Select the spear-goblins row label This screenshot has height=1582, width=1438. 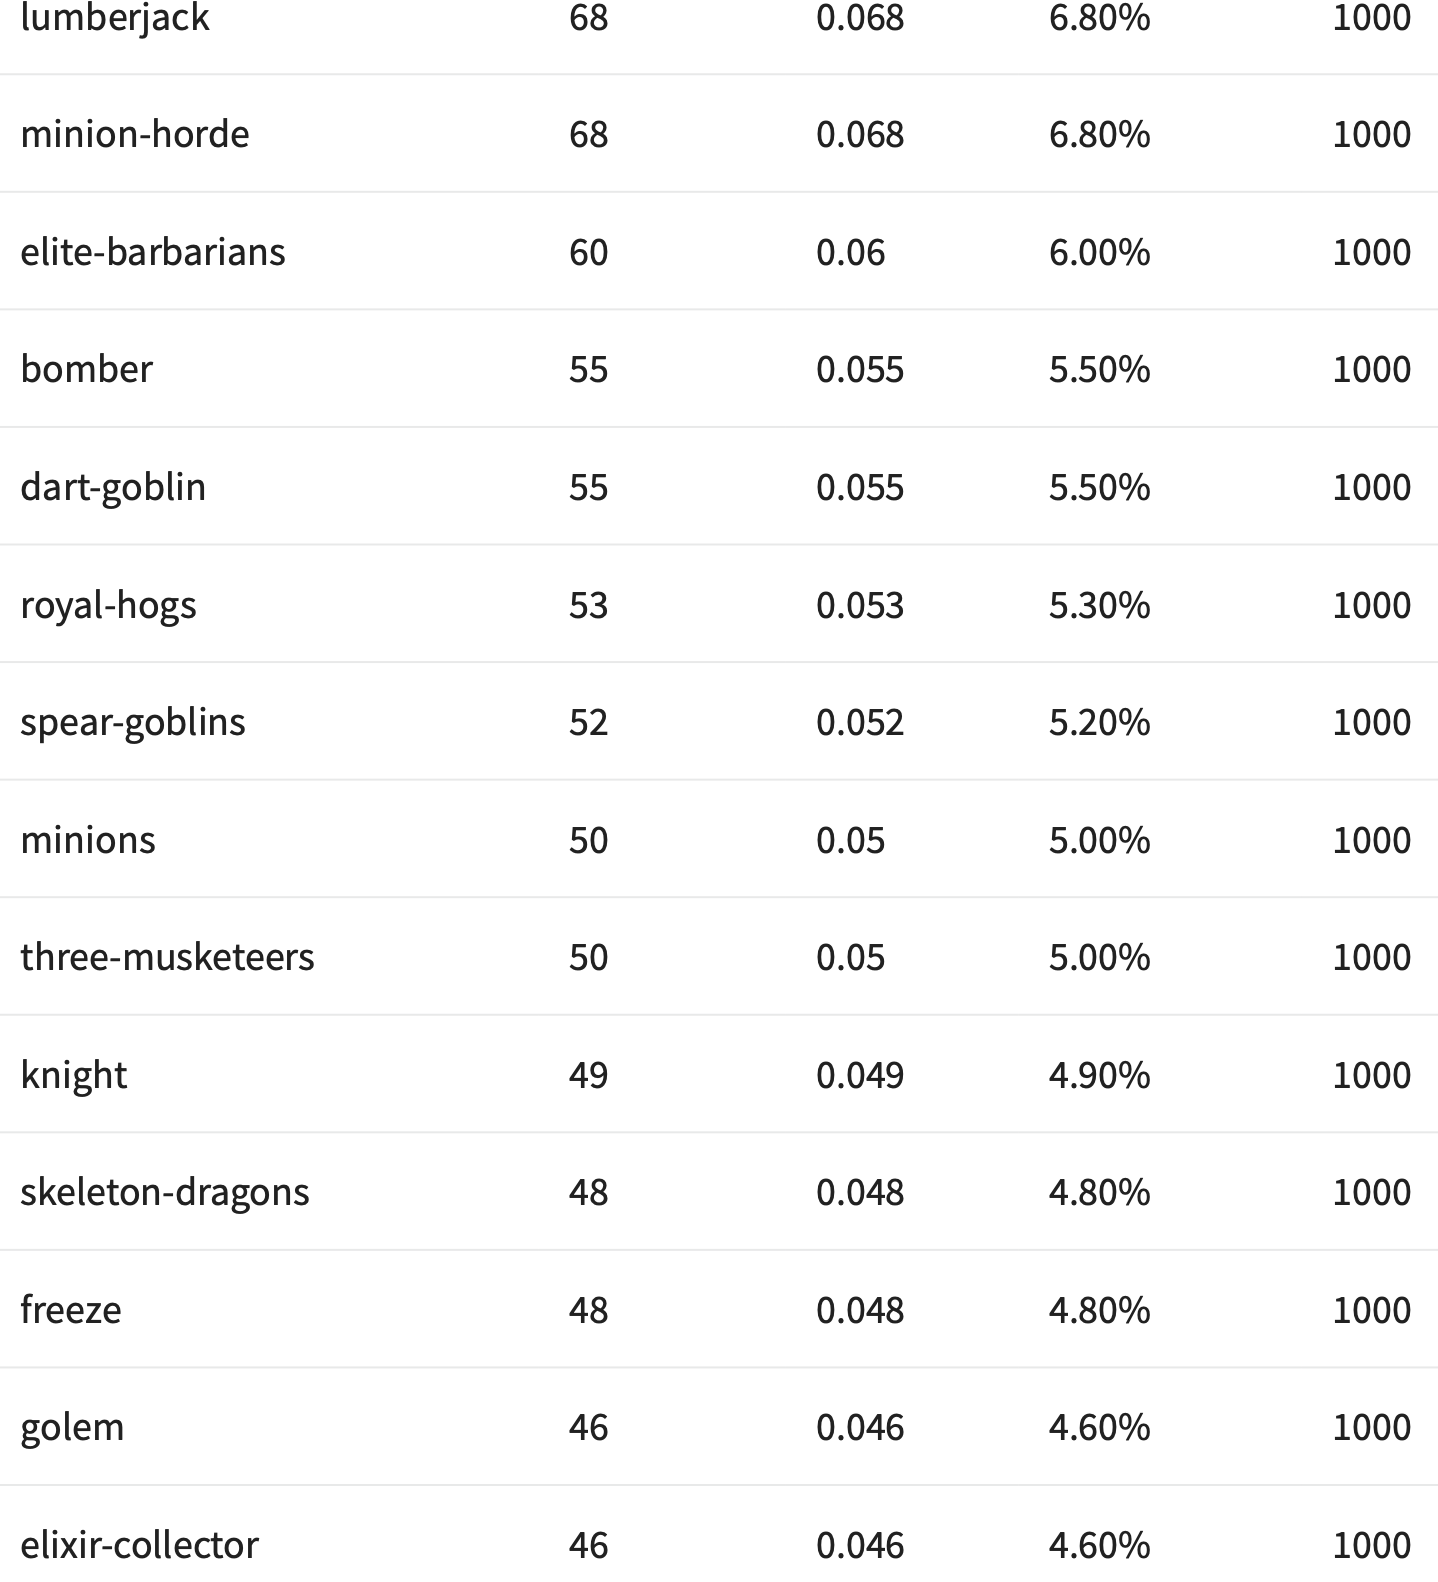point(133,722)
